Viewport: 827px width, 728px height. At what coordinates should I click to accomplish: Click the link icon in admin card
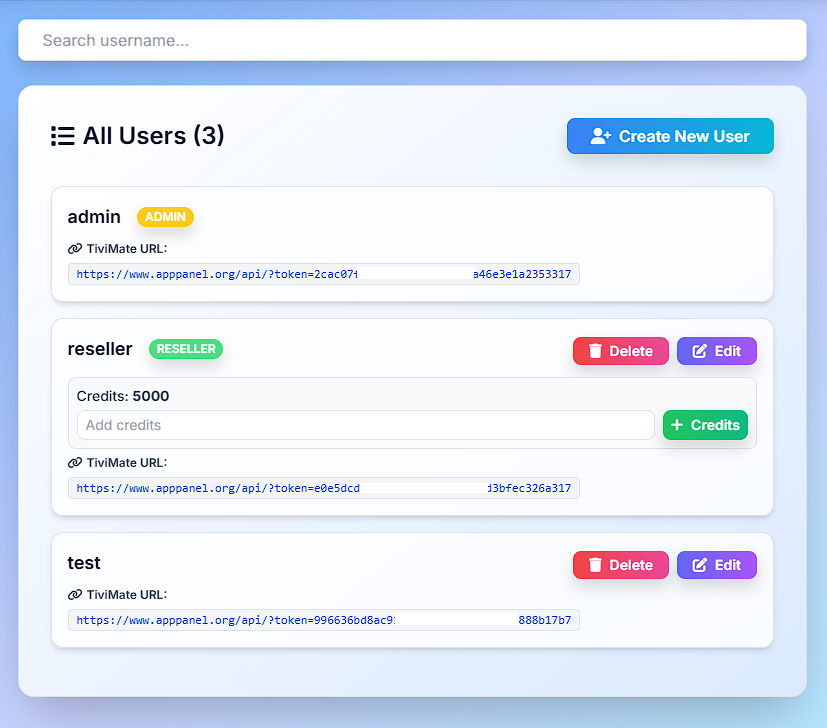point(75,248)
